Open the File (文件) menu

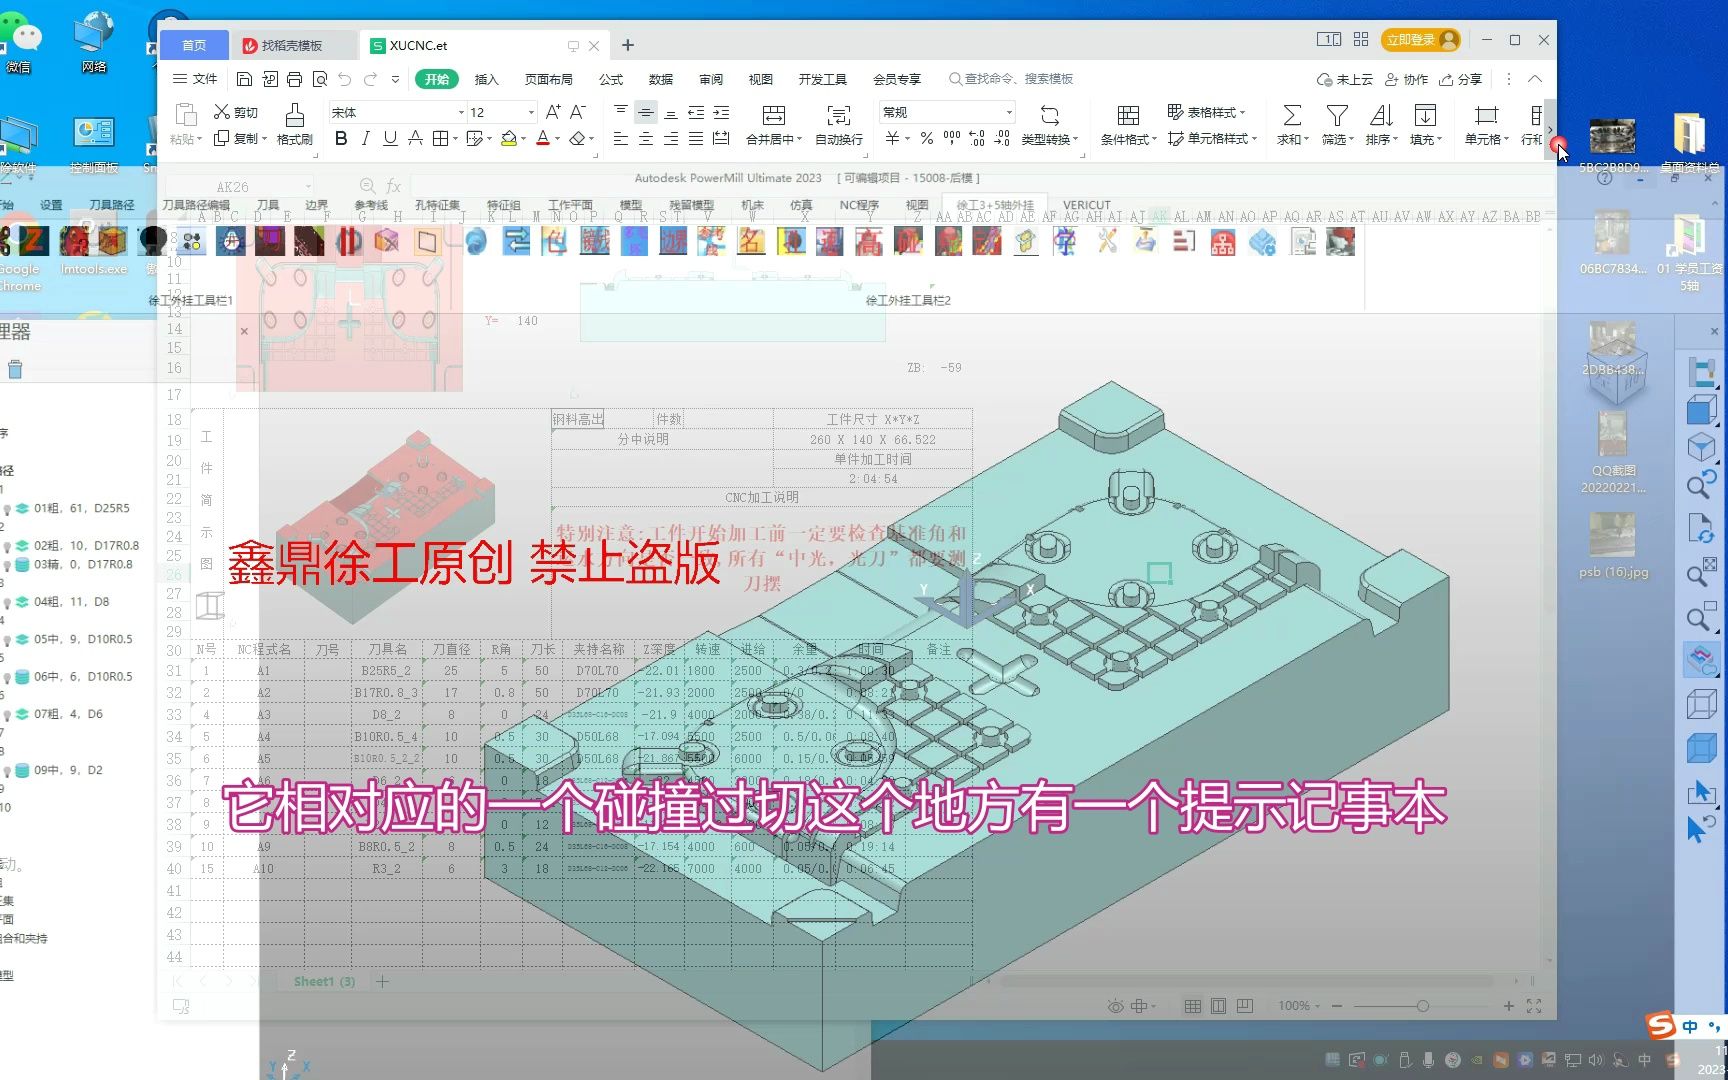(196, 79)
